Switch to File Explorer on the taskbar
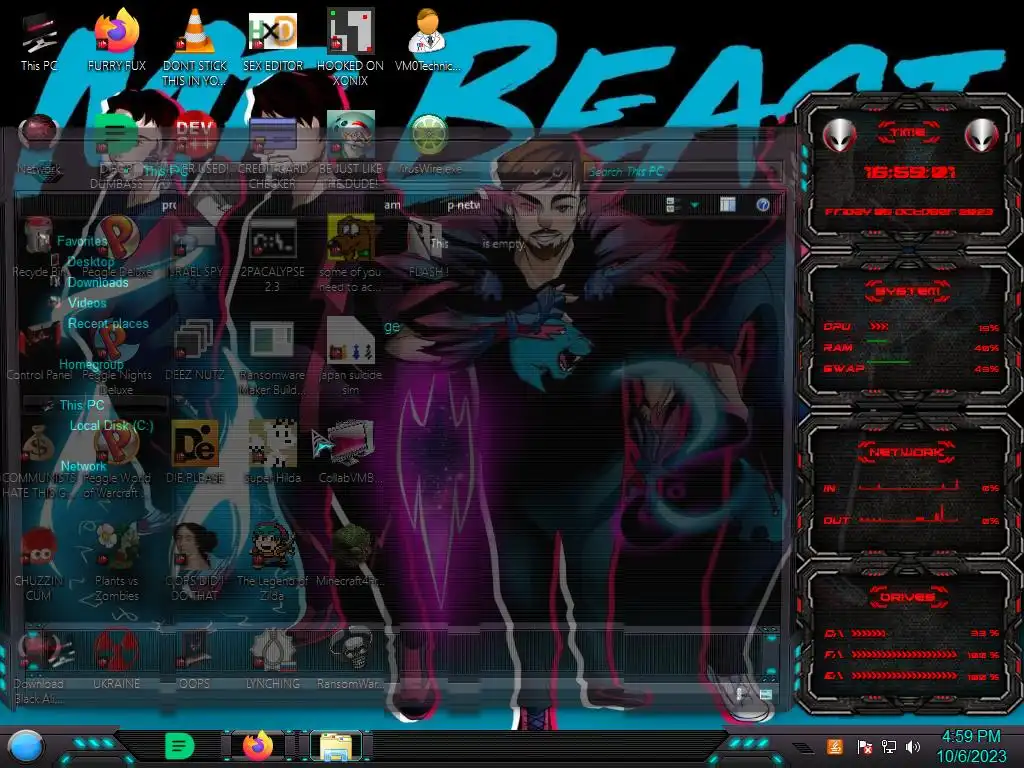The width and height of the screenshot is (1024, 768). pyautogui.click(x=336, y=746)
